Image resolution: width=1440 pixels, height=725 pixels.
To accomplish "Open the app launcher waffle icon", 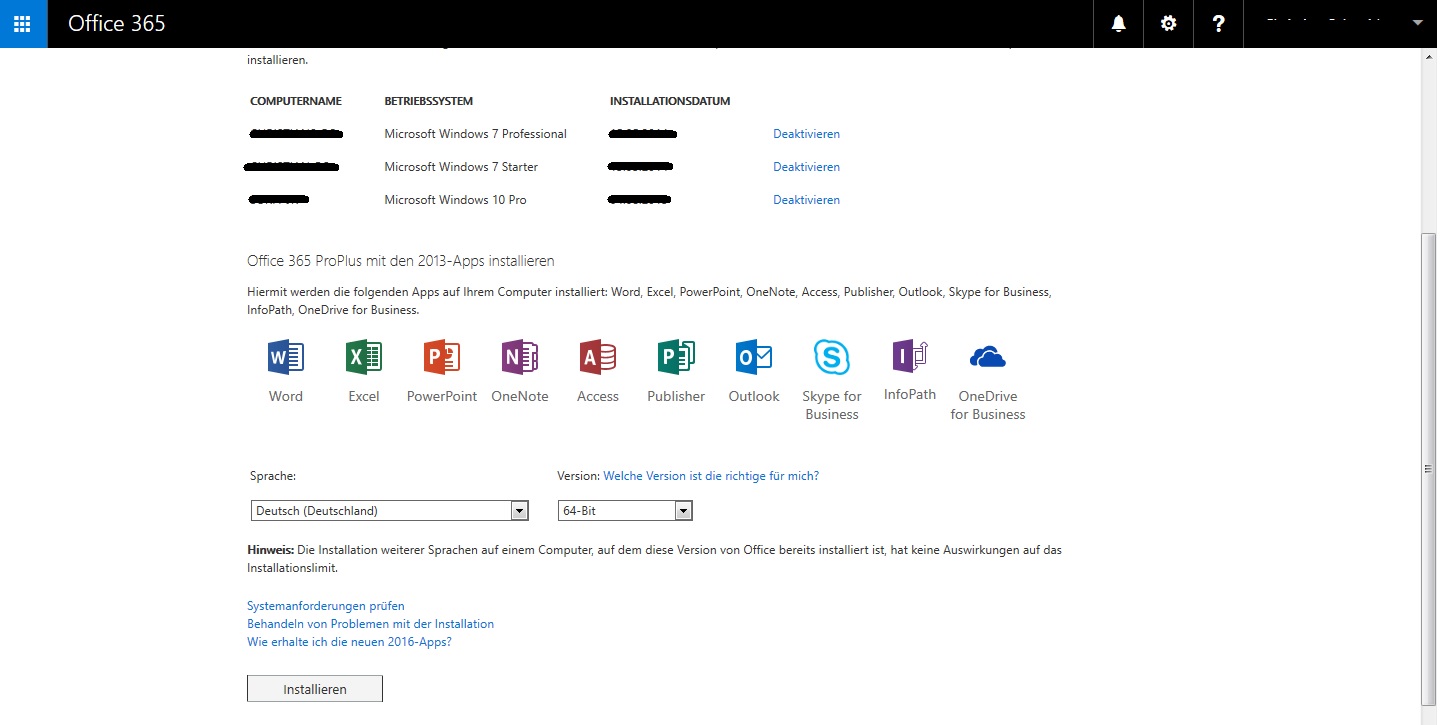I will coord(23,23).
